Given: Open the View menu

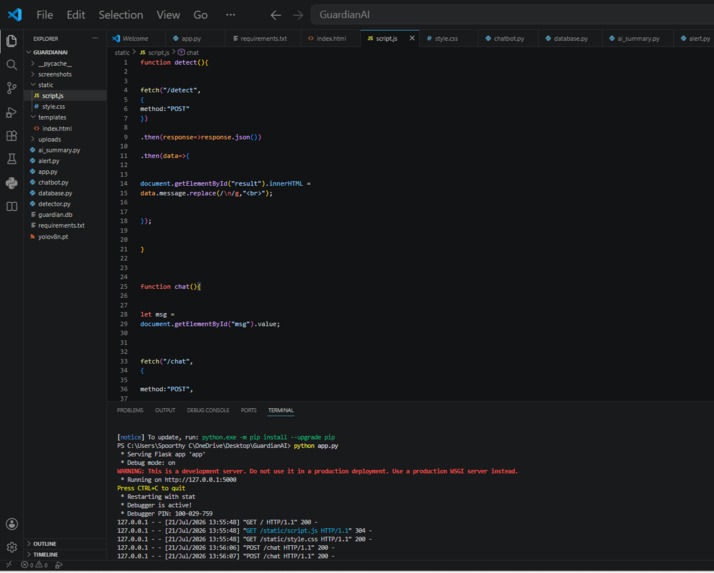Looking at the screenshot, I should 168,15.
